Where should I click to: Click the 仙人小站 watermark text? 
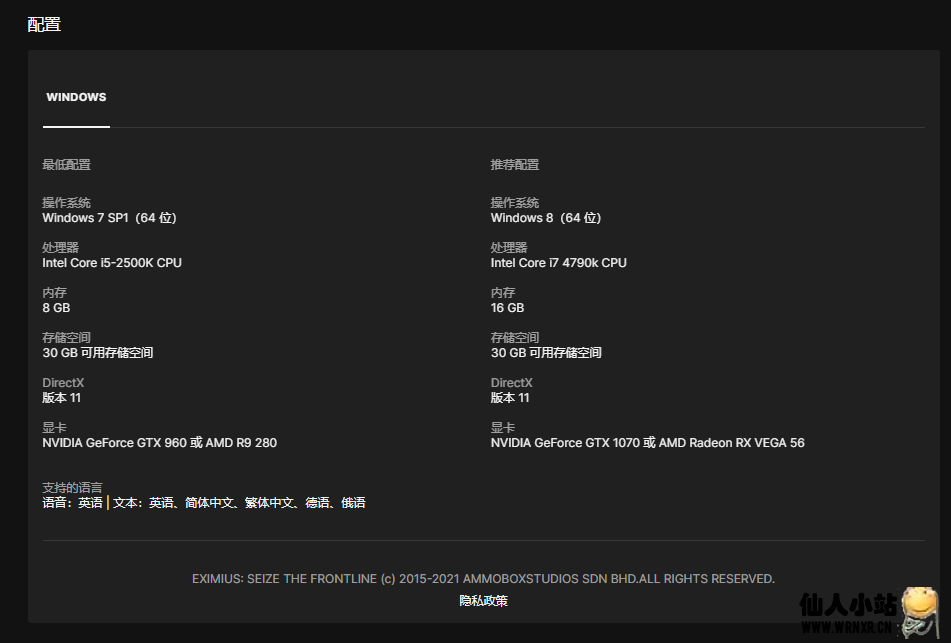[847, 604]
